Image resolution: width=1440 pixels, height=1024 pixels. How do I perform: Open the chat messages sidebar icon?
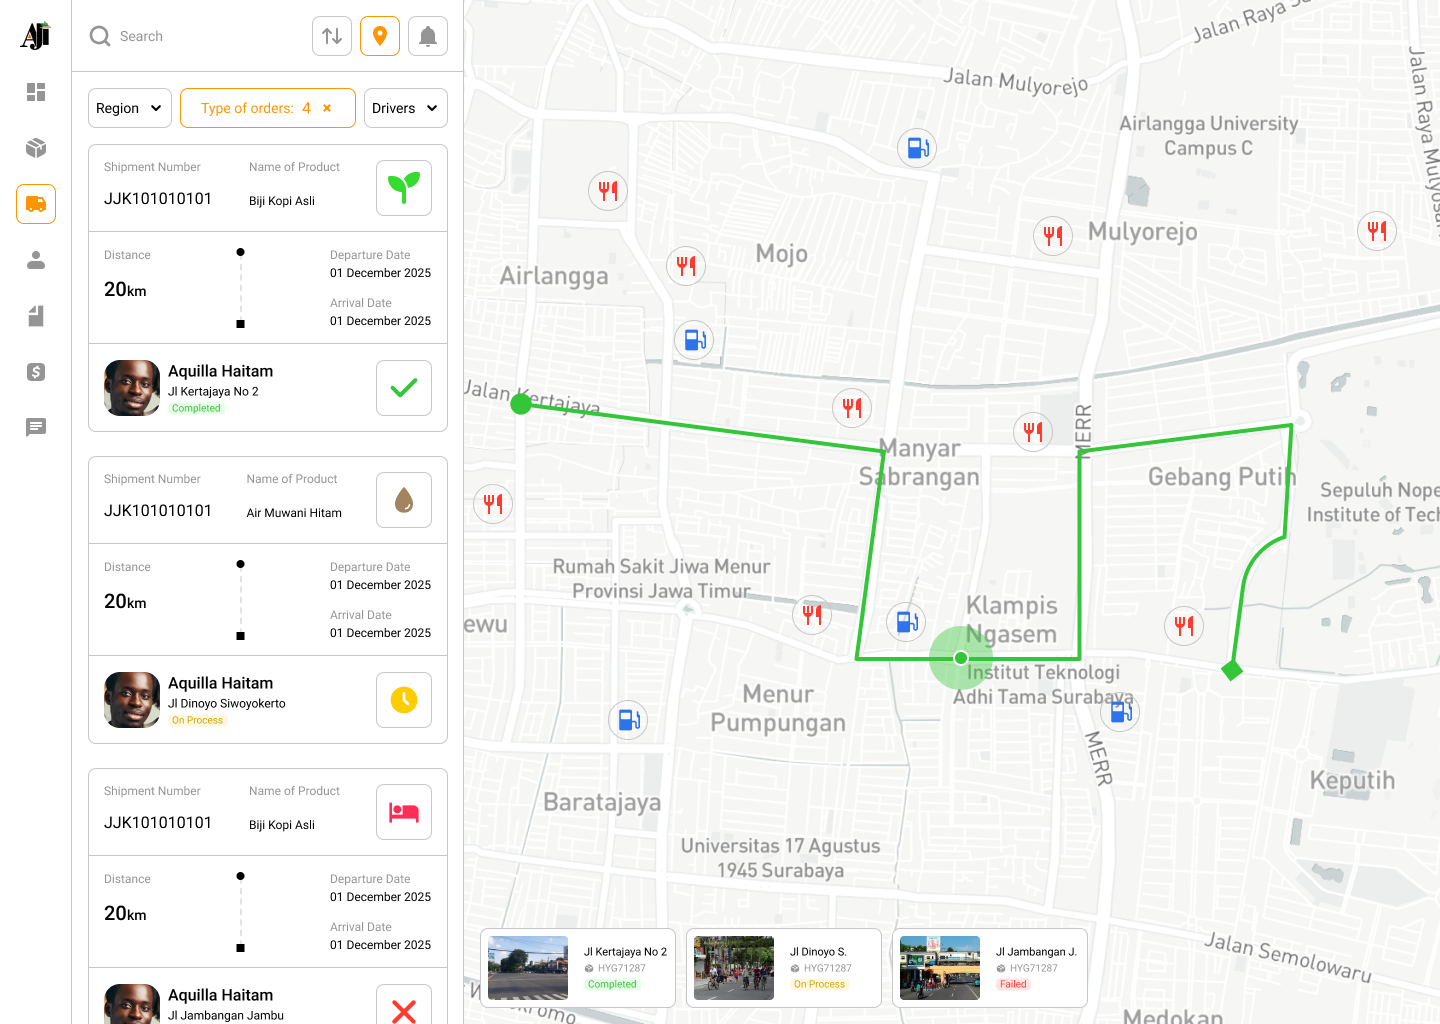coord(36,428)
